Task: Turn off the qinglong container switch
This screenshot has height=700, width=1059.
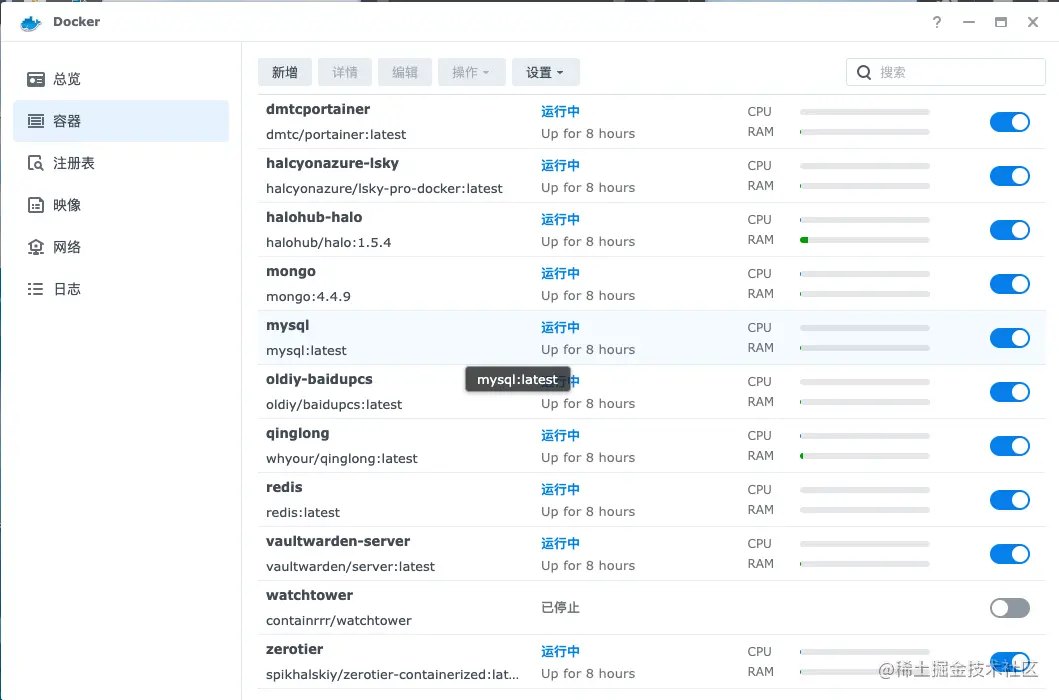Action: [x=1010, y=446]
